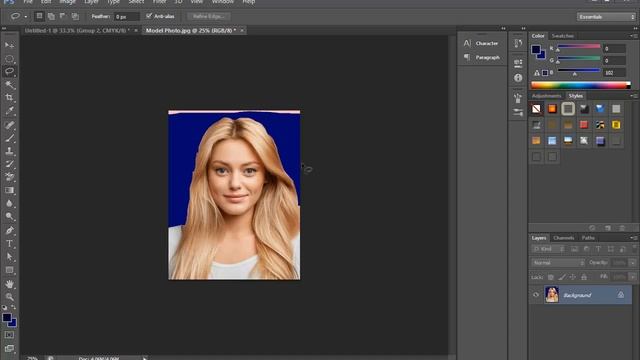The image size is (640, 360).
Task: Toggle Lock transparent pixels
Action: click(x=551, y=277)
